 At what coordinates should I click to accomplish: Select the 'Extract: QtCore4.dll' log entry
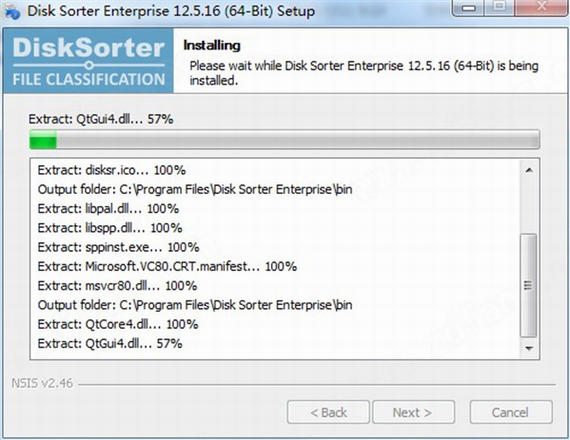click(118, 324)
